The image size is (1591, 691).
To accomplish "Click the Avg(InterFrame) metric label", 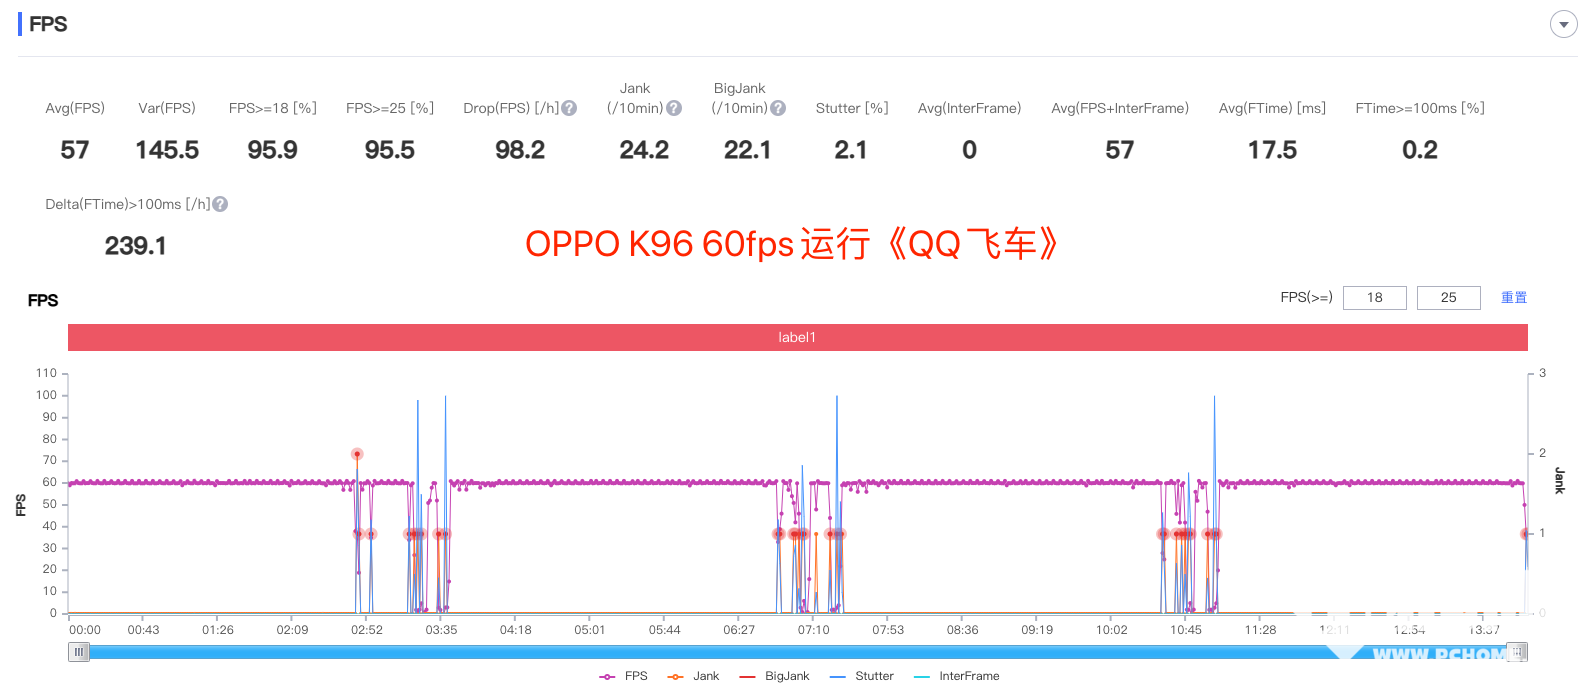I will 970,108.
